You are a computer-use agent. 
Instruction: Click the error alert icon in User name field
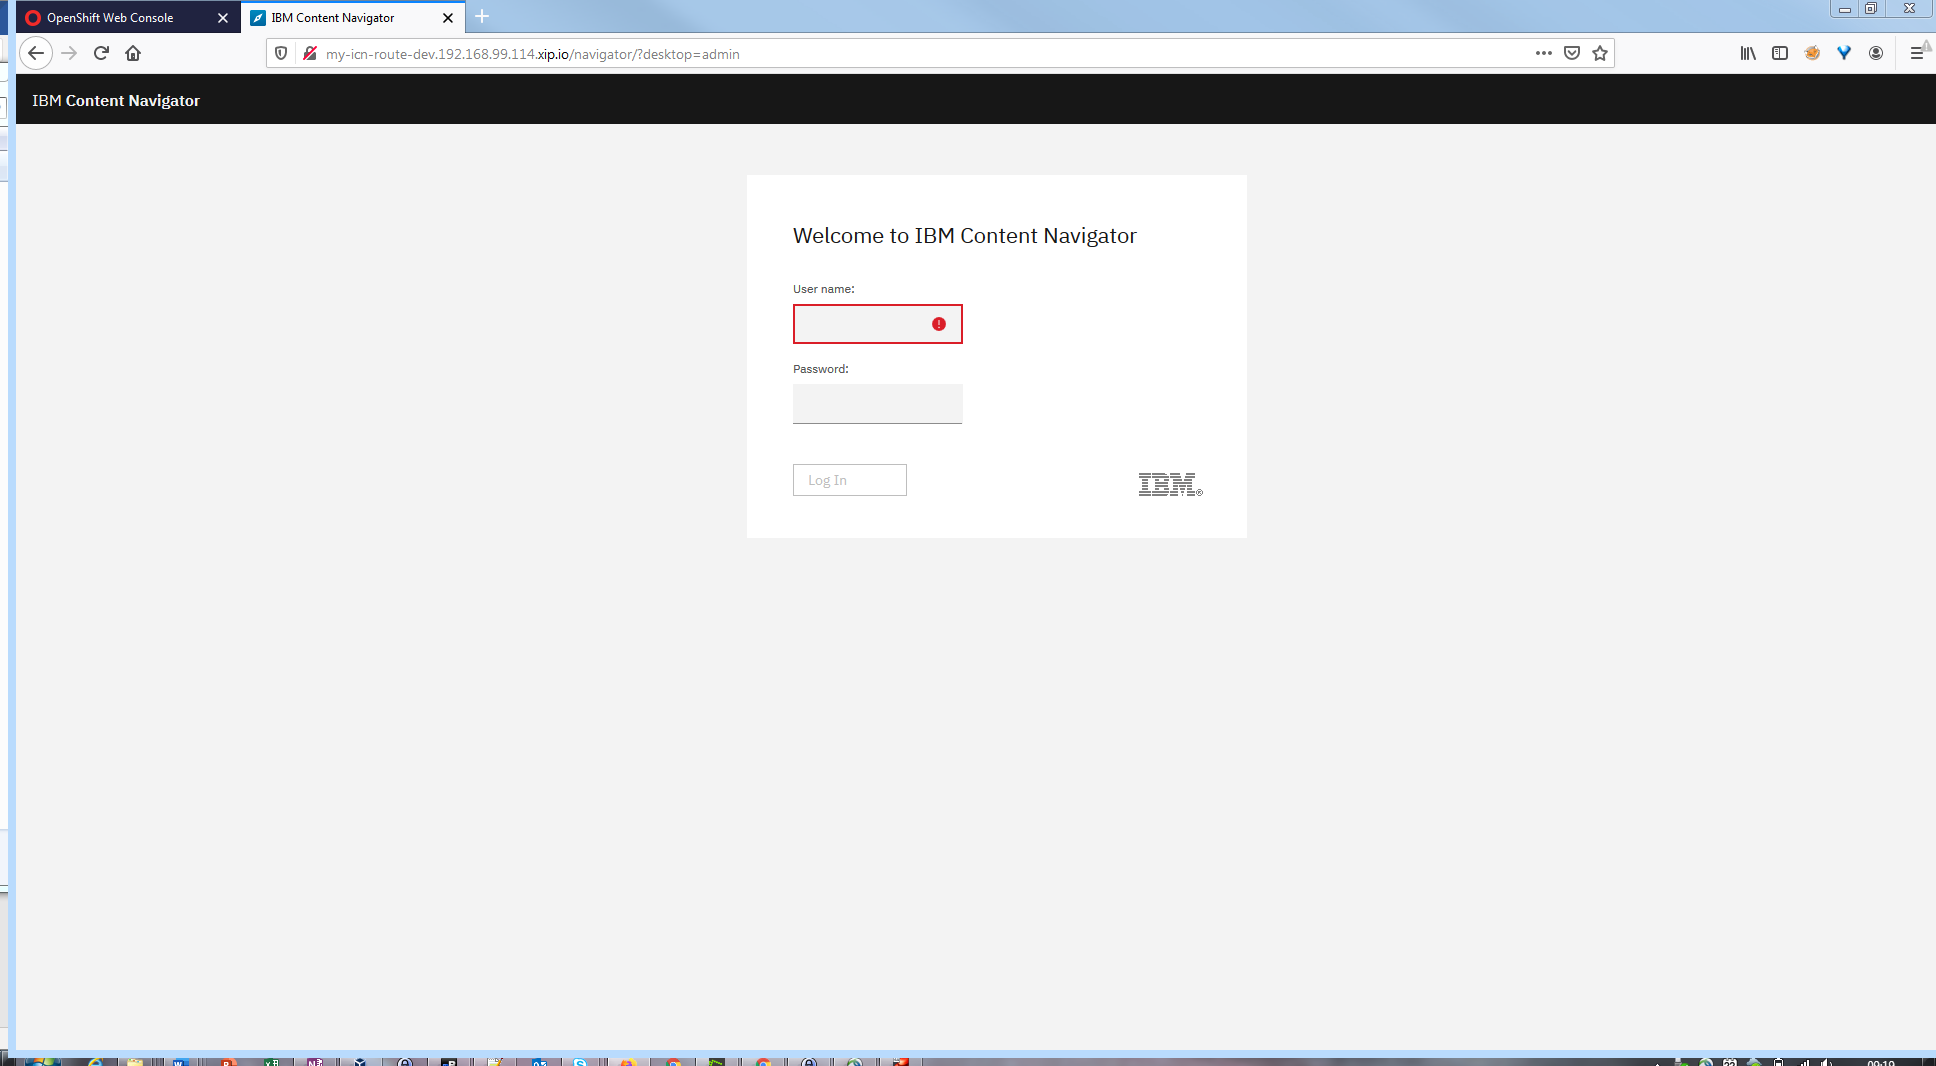pos(938,324)
